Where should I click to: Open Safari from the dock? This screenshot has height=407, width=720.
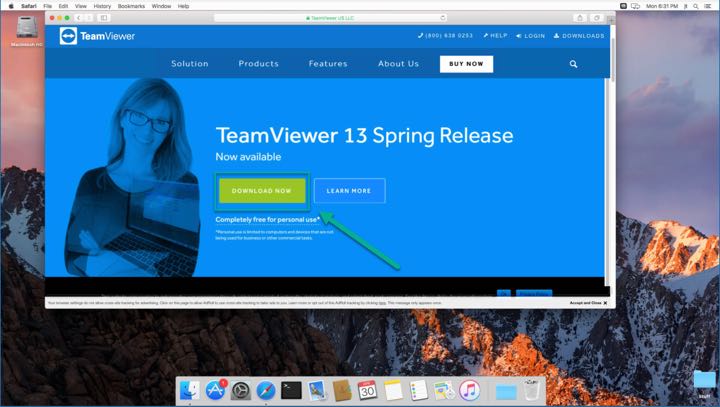click(266, 391)
